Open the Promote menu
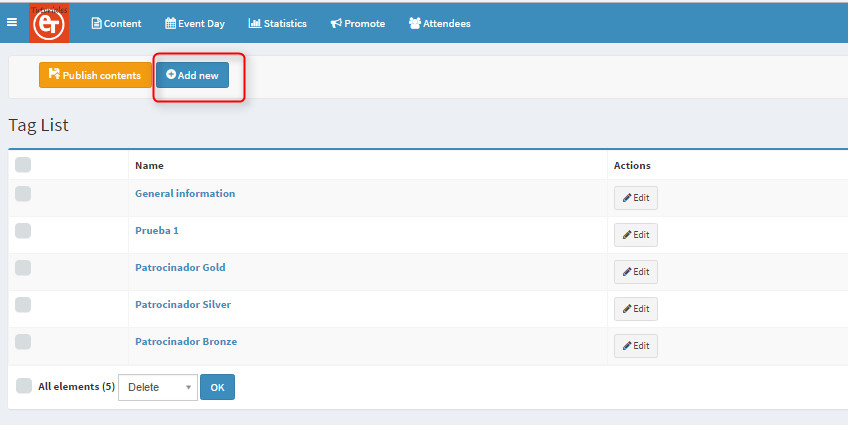848x425 pixels. pos(357,23)
